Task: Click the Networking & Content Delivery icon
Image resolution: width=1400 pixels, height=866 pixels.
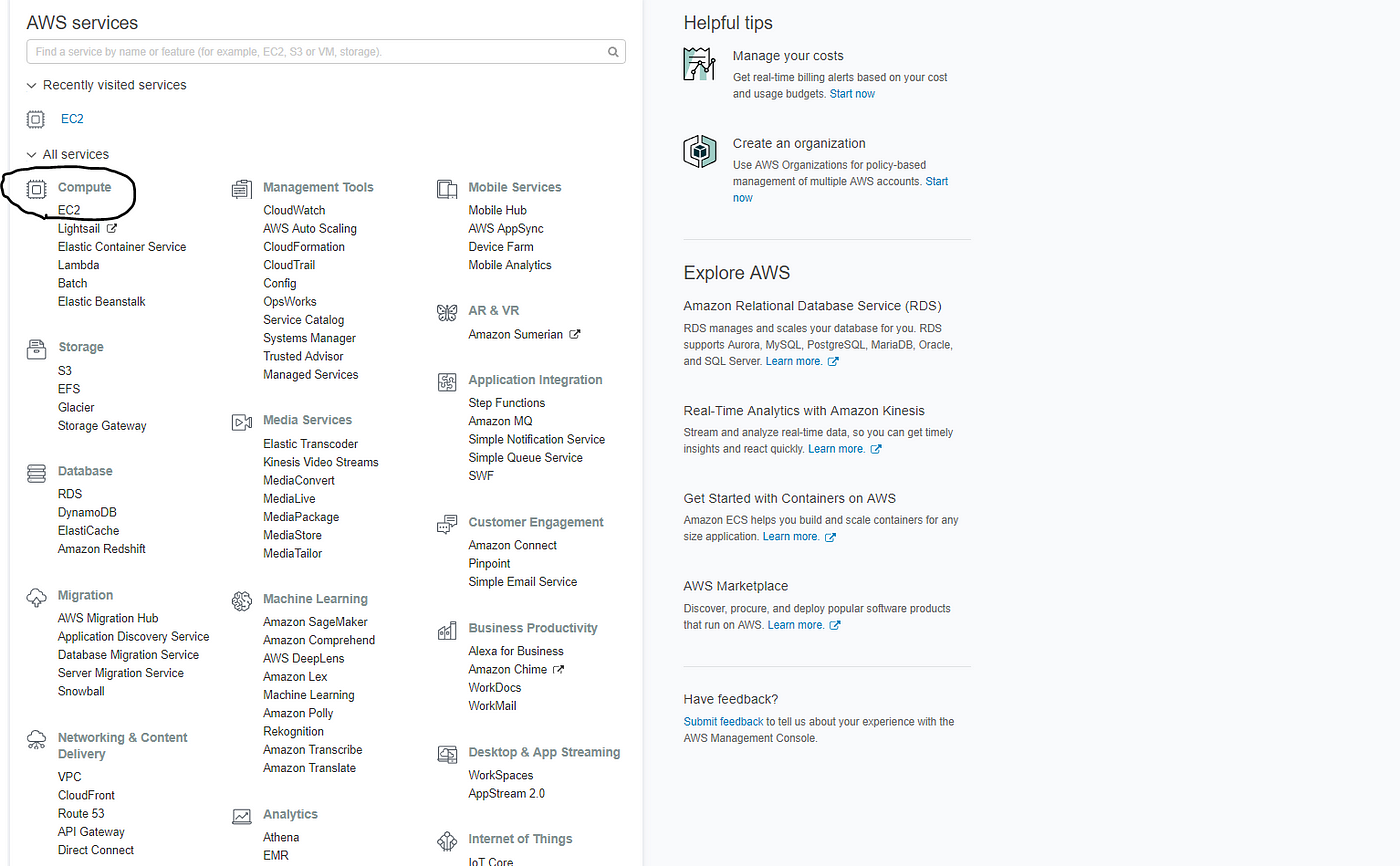Action: click(36, 739)
